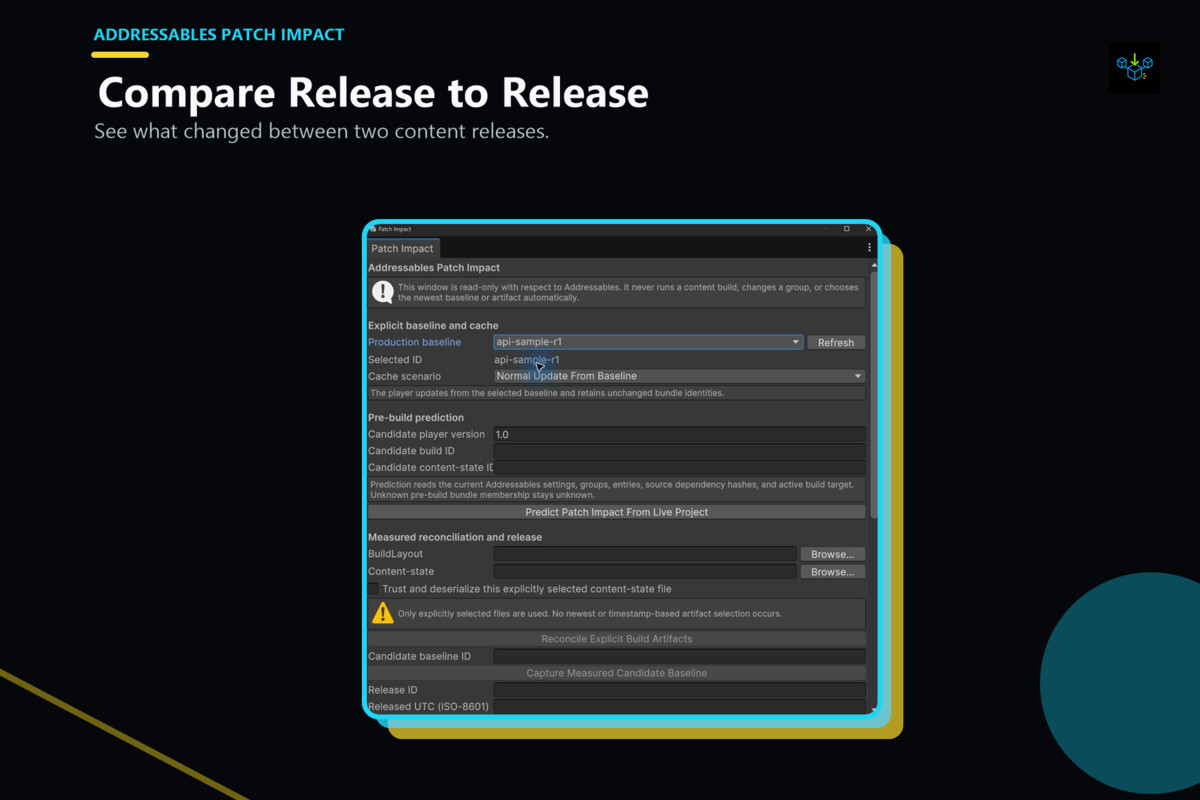Open the window's three-dot options menu
The image size is (1200, 800).
coord(869,247)
